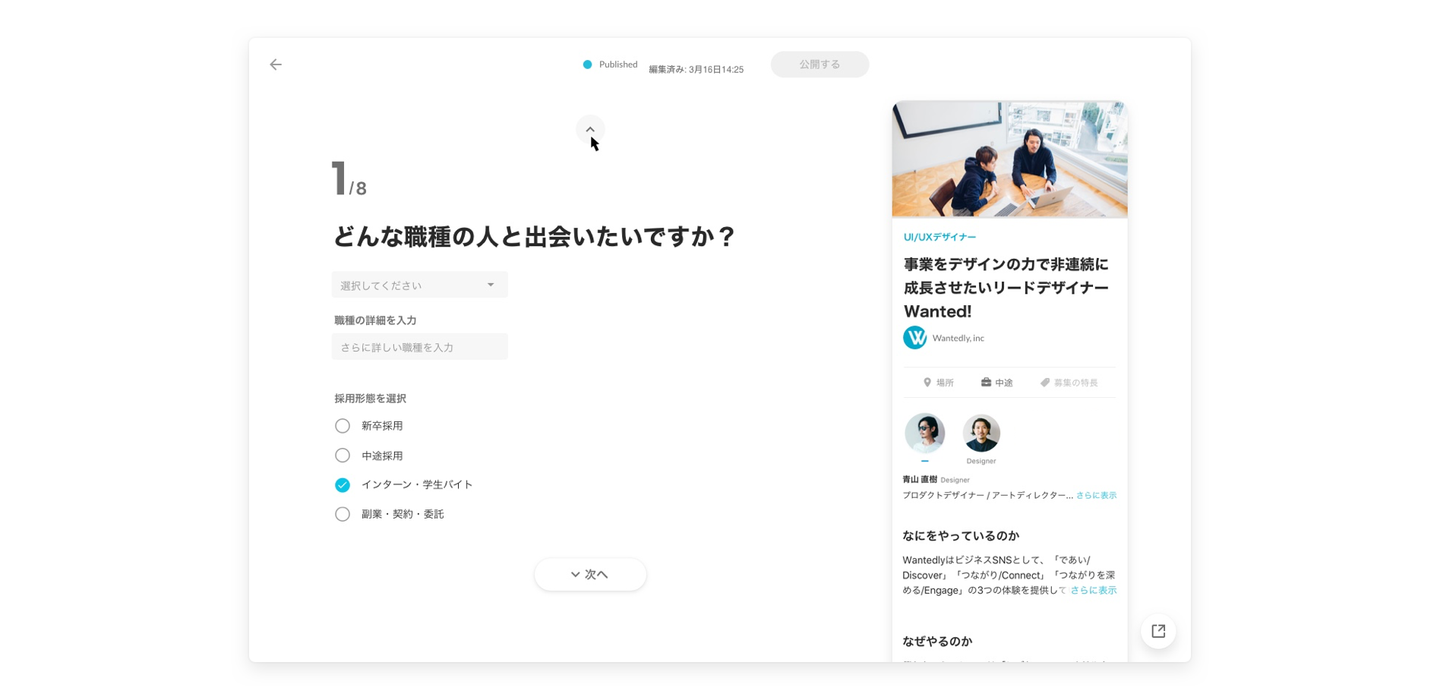Click the briefcase 中途 icon

pos(986,383)
